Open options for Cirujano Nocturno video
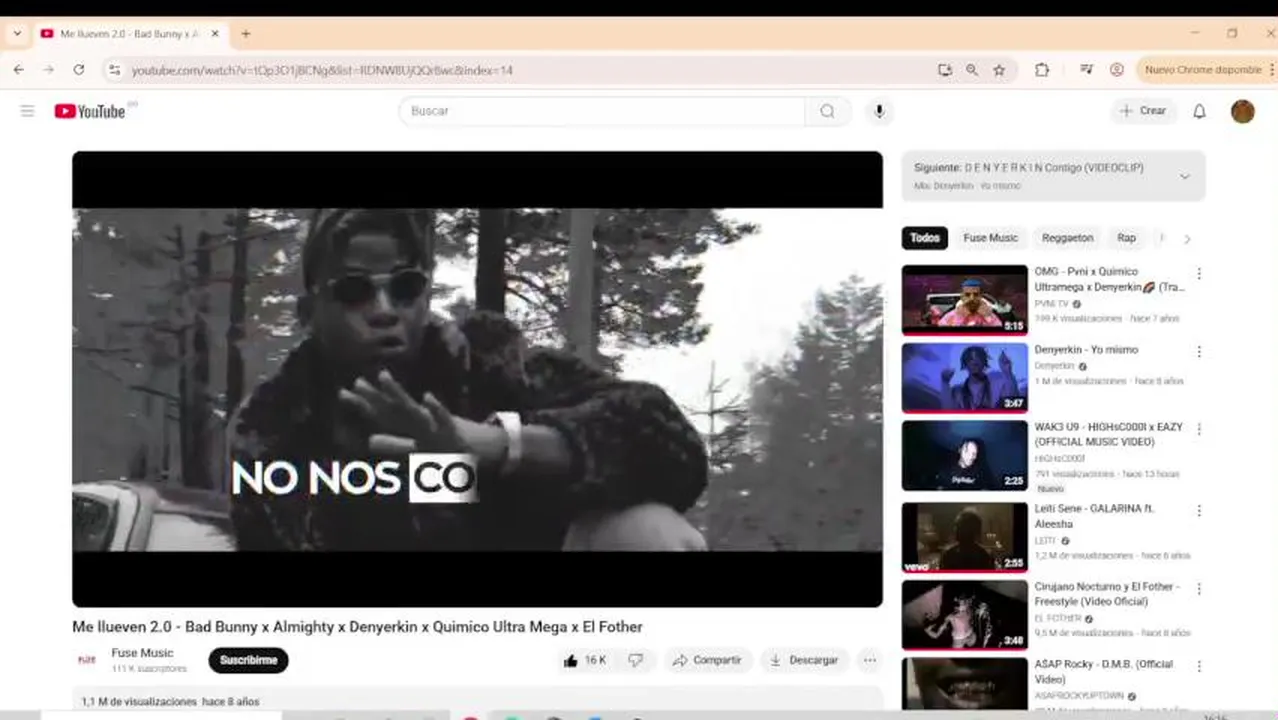This screenshot has width=1278, height=720. (x=1199, y=589)
